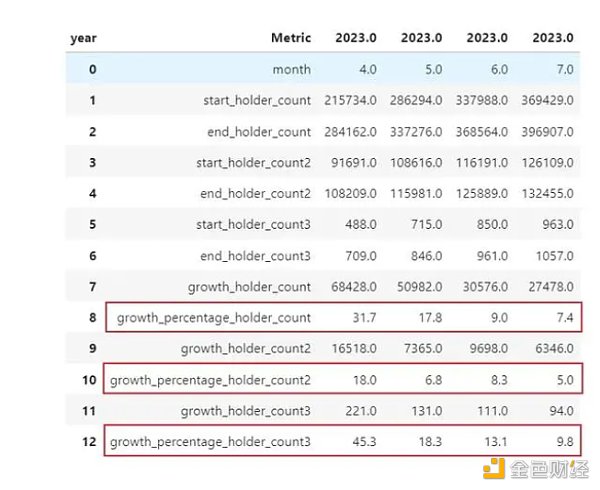Click the 'growth_percentage_holder_count2' label
This screenshot has height=490, width=600.
point(210,380)
